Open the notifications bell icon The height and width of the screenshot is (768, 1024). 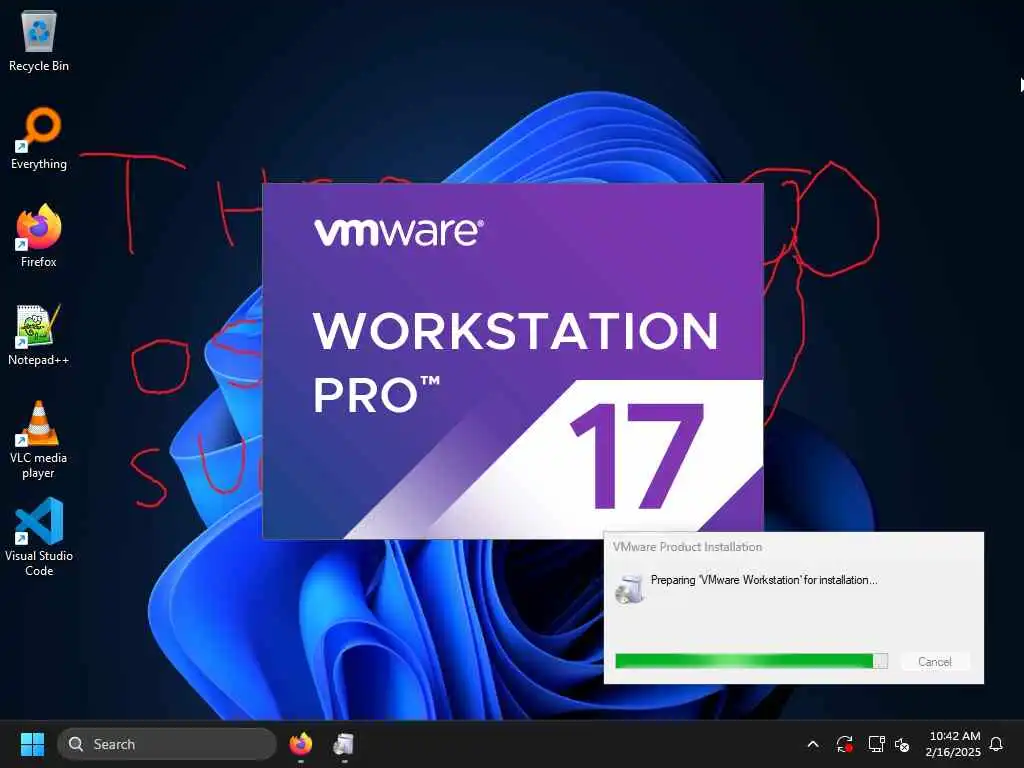pyautogui.click(x=996, y=744)
